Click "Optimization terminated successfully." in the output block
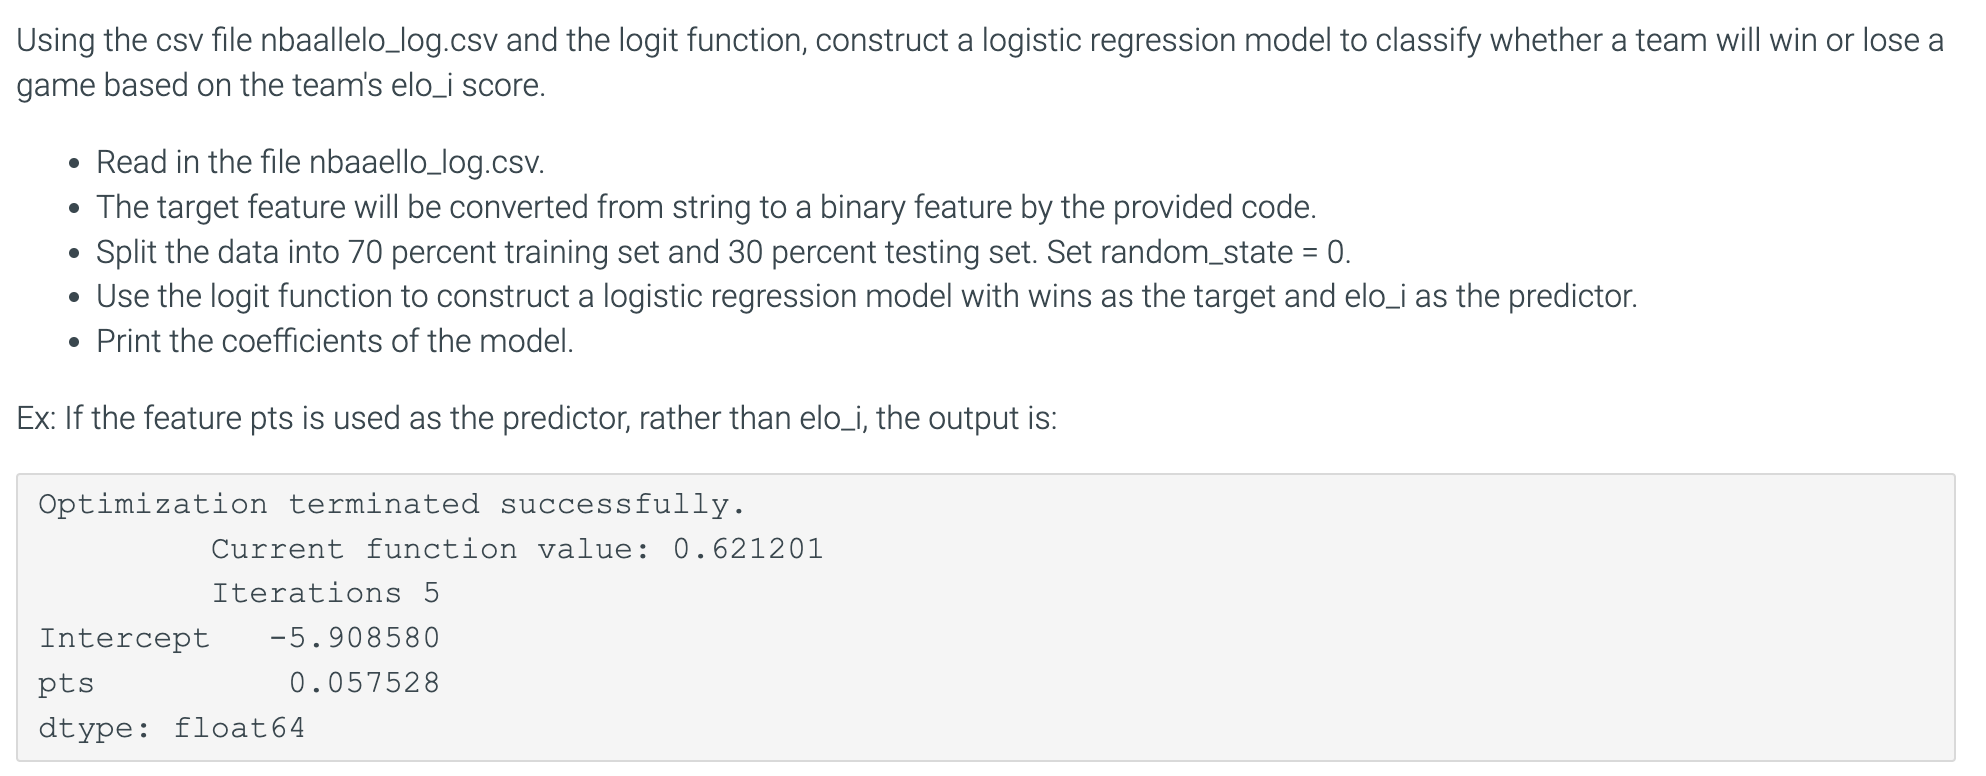The height and width of the screenshot is (776, 1986). coord(392,504)
